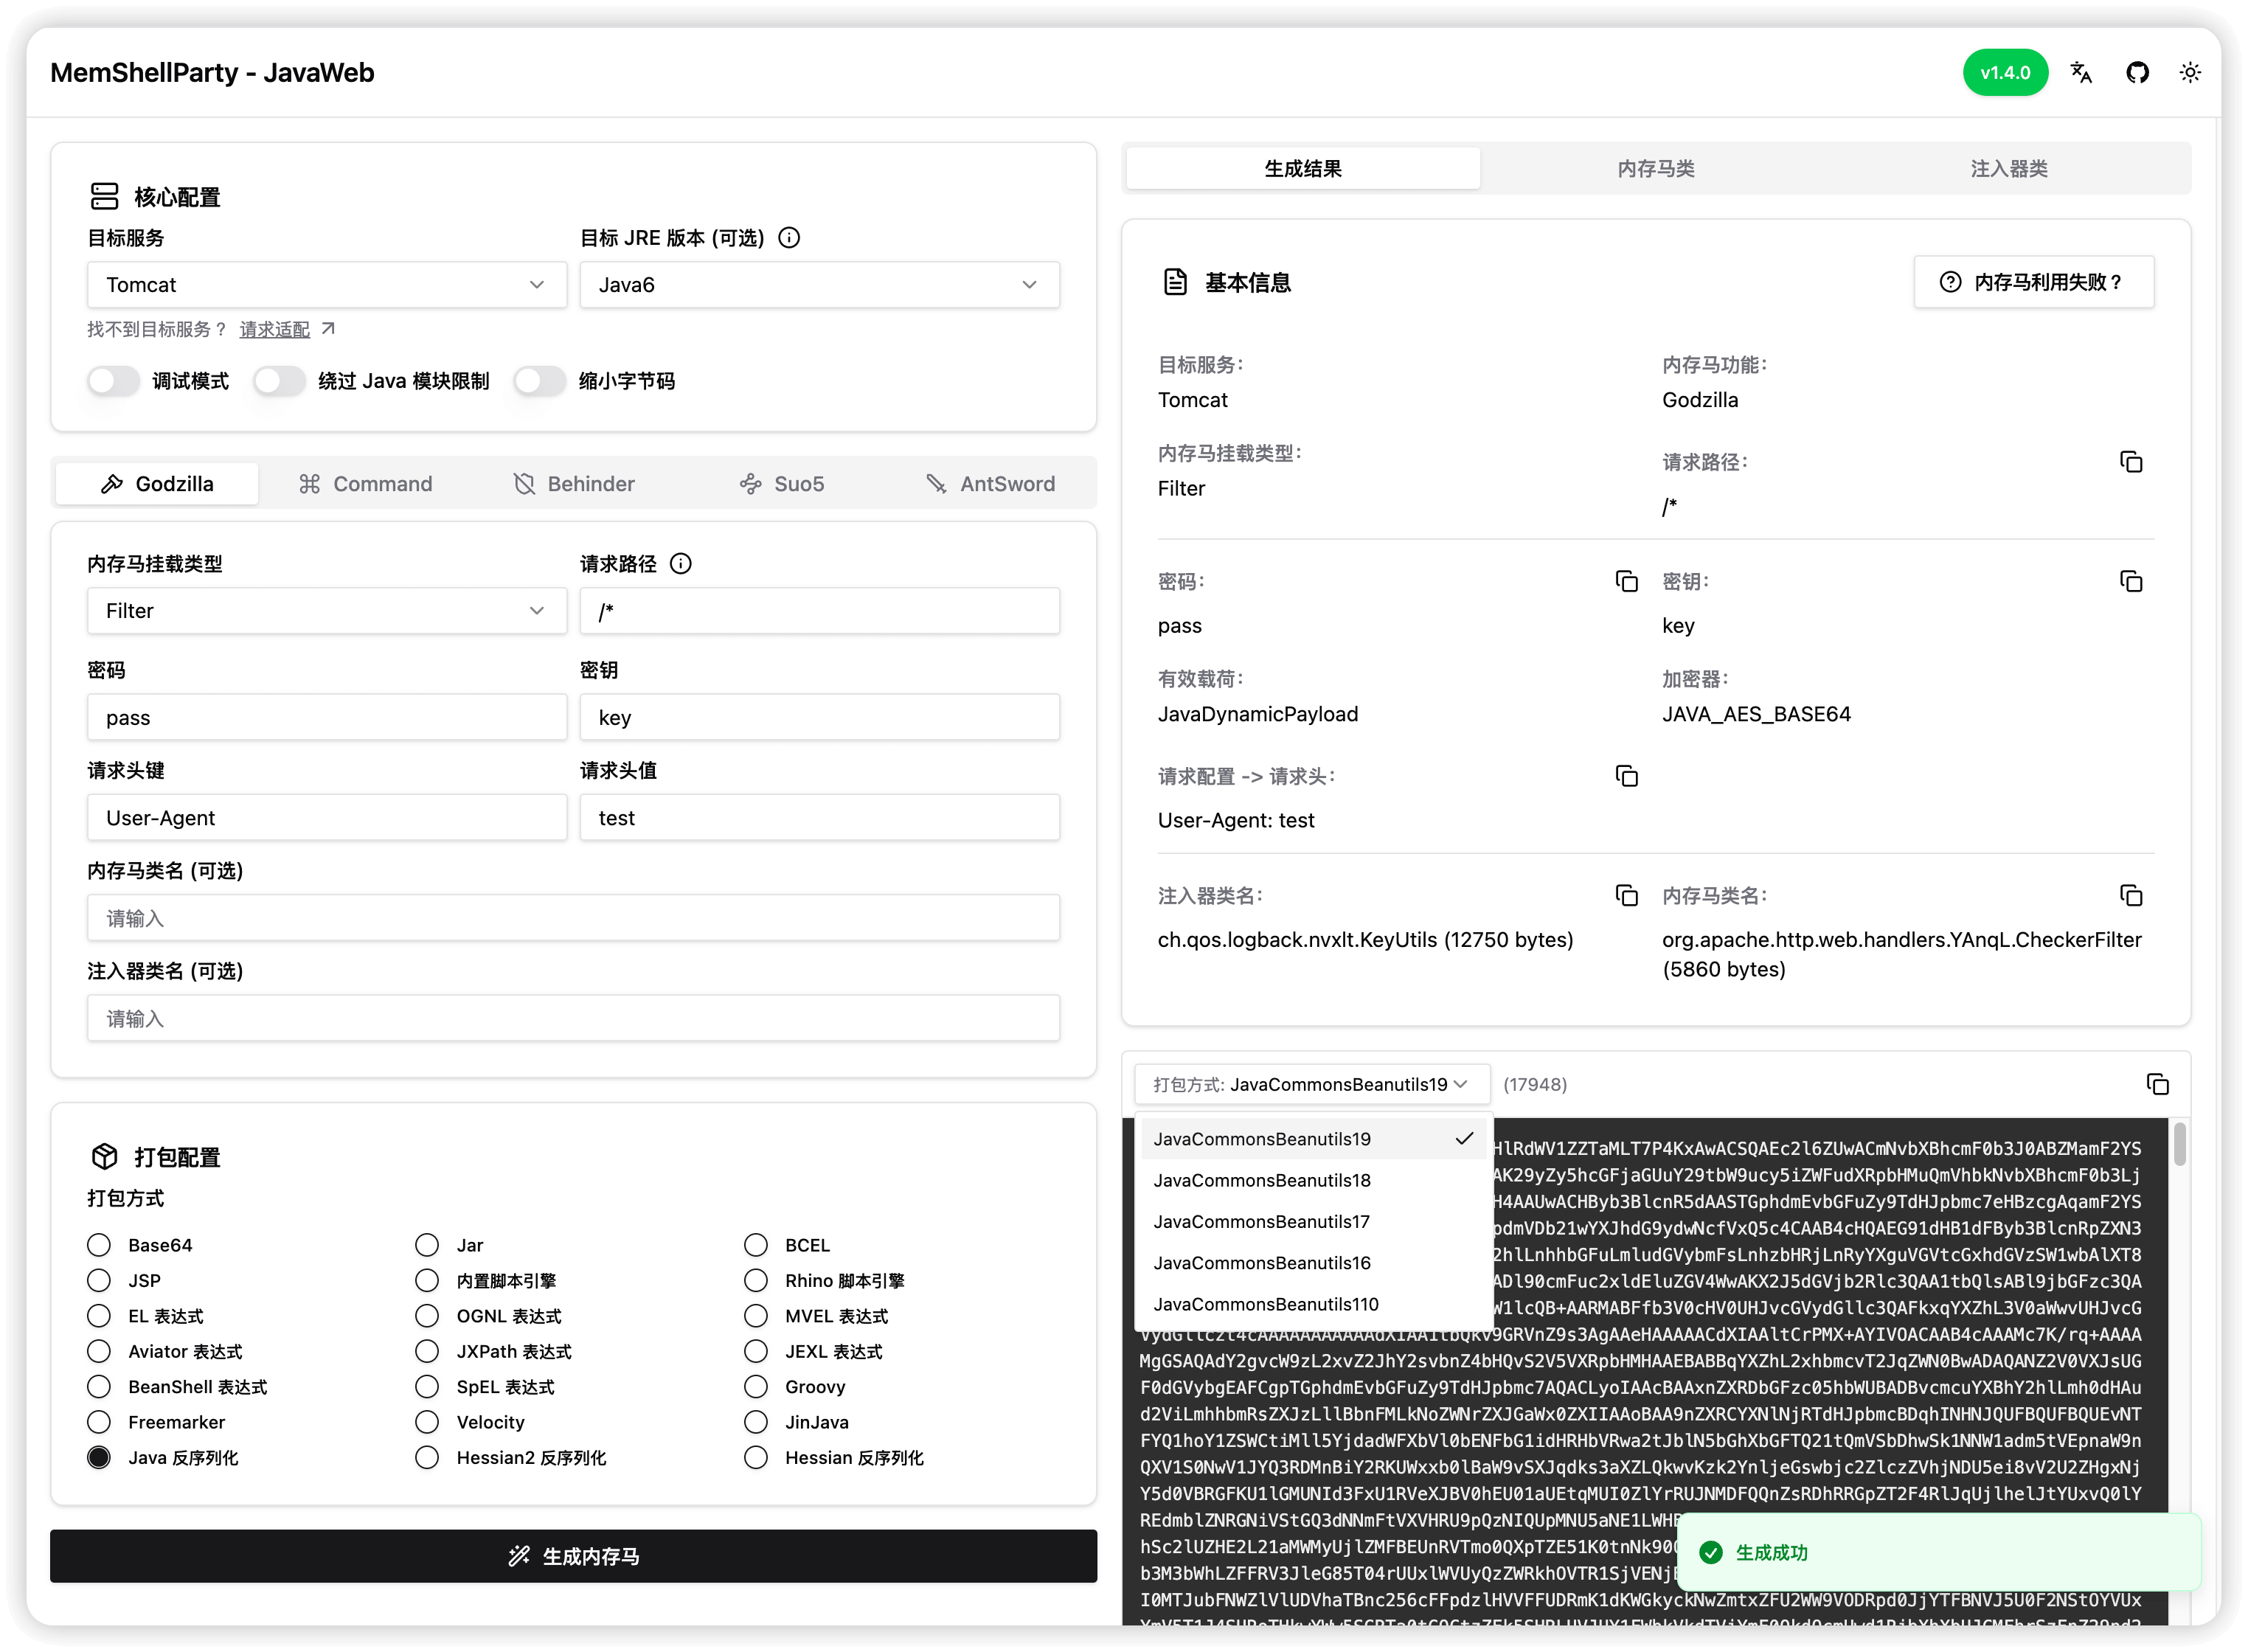Click the 生成内存马 button
This screenshot has height=1652, width=2248.
click(573, 1557)
